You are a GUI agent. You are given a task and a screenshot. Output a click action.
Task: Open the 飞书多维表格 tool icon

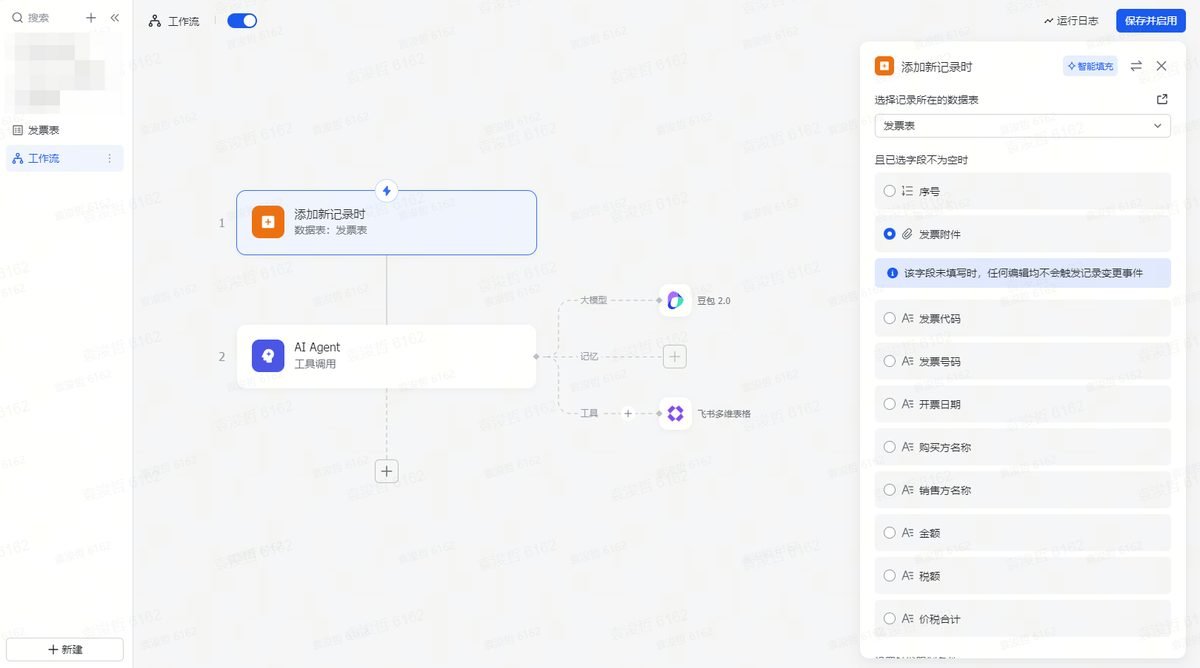pos(675,413)
